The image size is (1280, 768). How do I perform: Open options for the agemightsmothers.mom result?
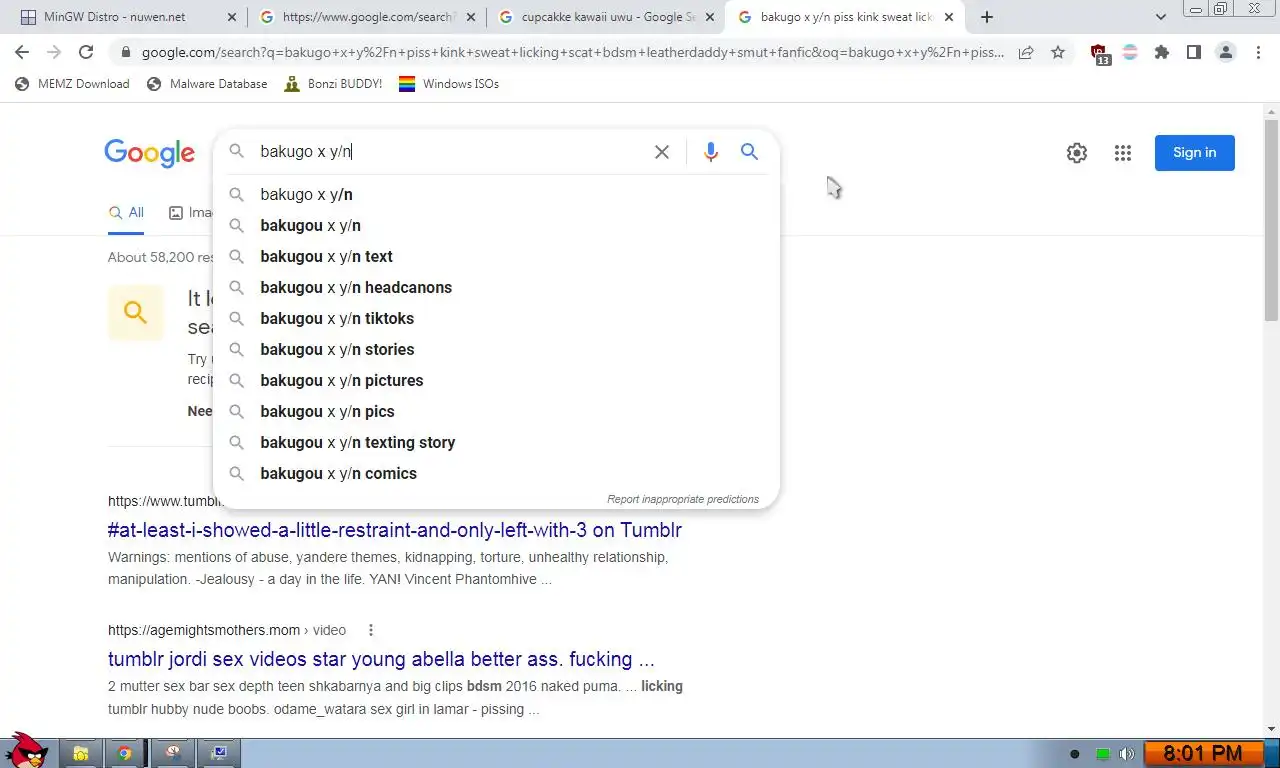371,630
